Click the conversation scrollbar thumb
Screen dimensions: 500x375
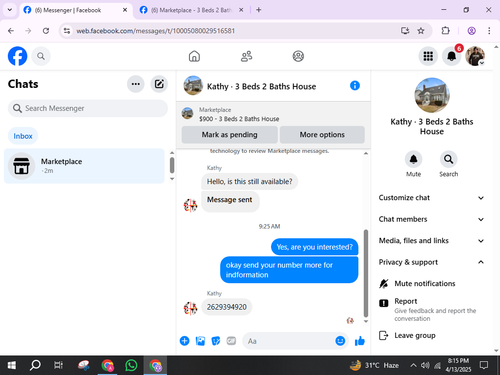click(x=366, y=273)
